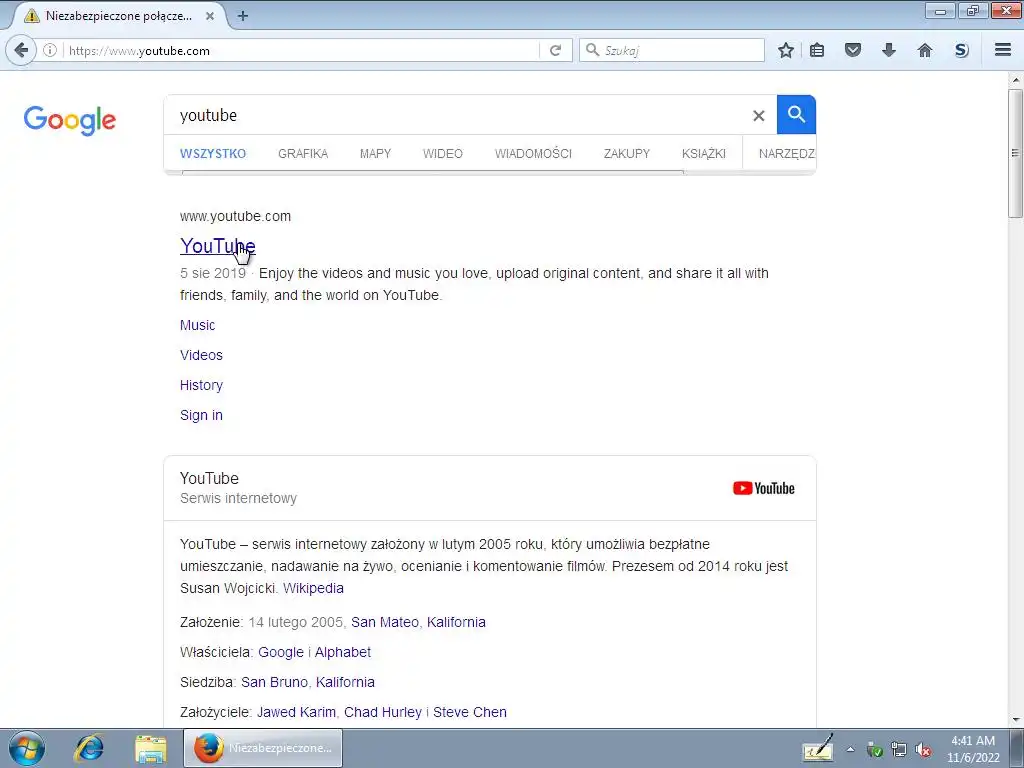The width and height of the screenshot is (1024, 768).
Task: Click the YouTube logo in knowledge panel
Action: [x=763, y=488]
